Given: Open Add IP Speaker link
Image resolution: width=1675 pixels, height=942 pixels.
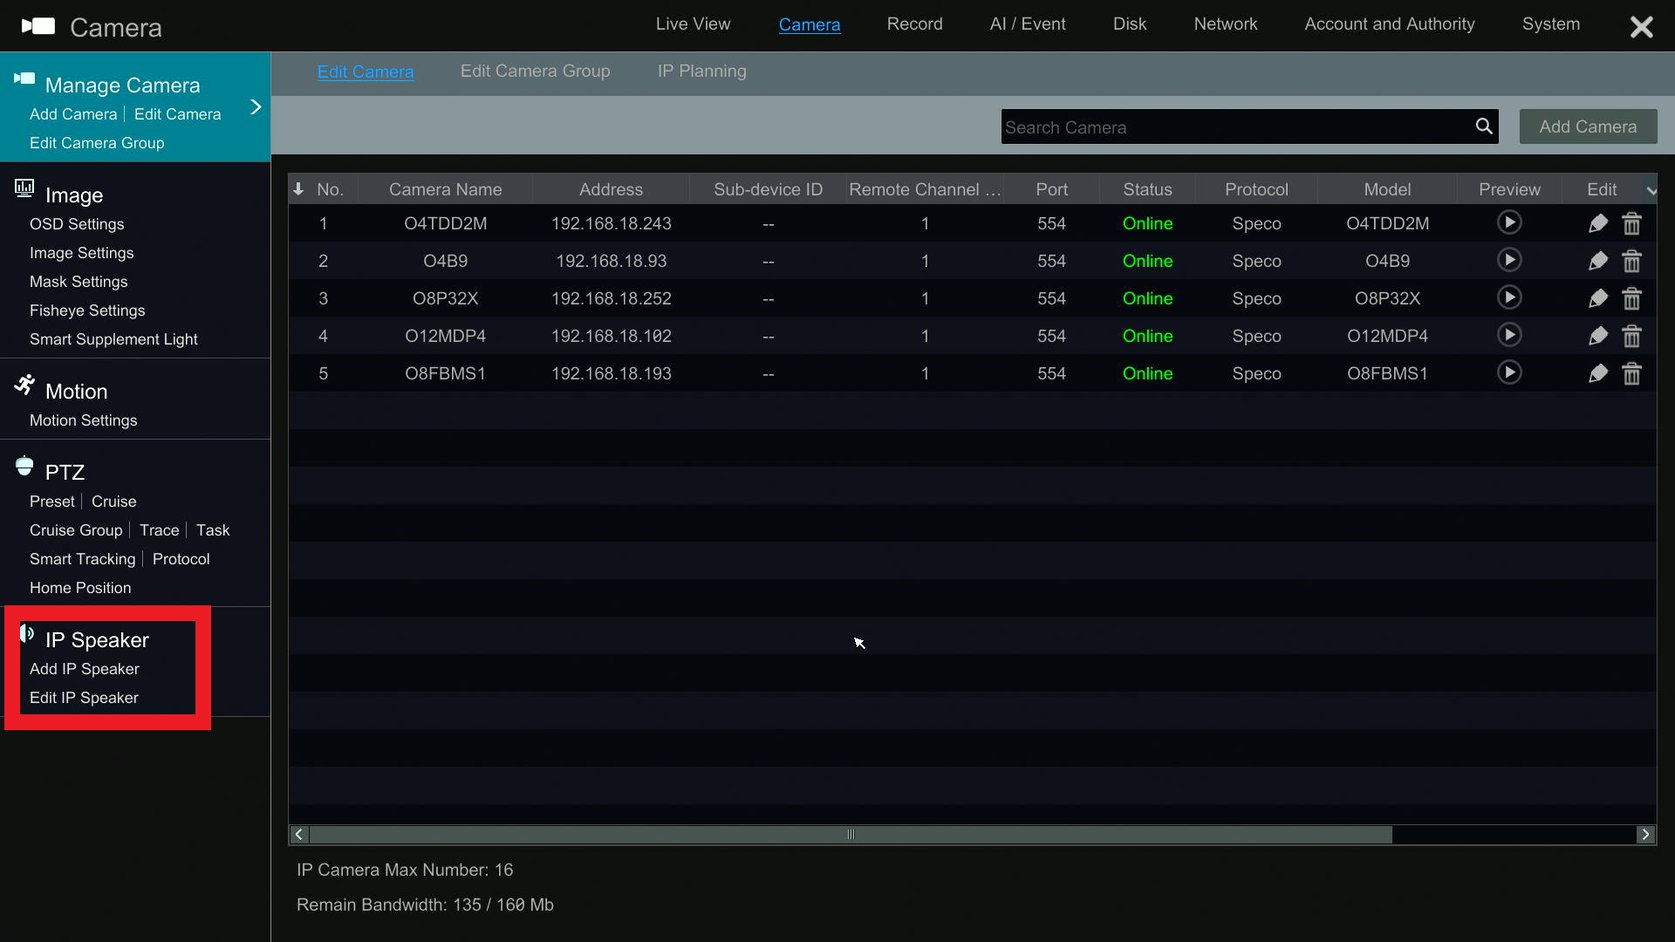Looking at the screenshot, I should [x=84, y=669].
